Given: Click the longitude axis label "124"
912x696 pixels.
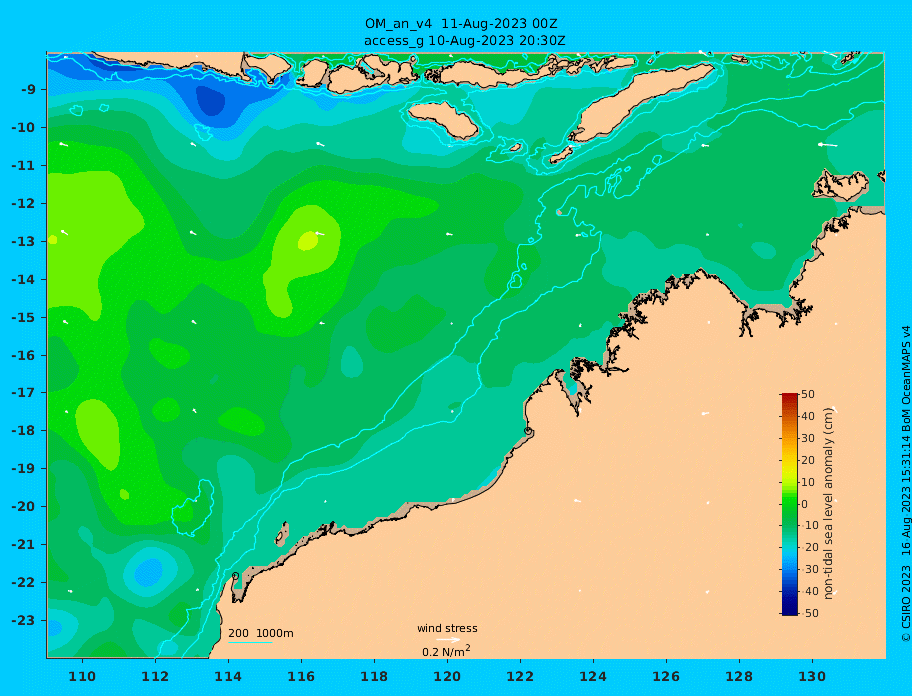Looking at the screenshot, I should pyautogui.click(x=593, y=676).
